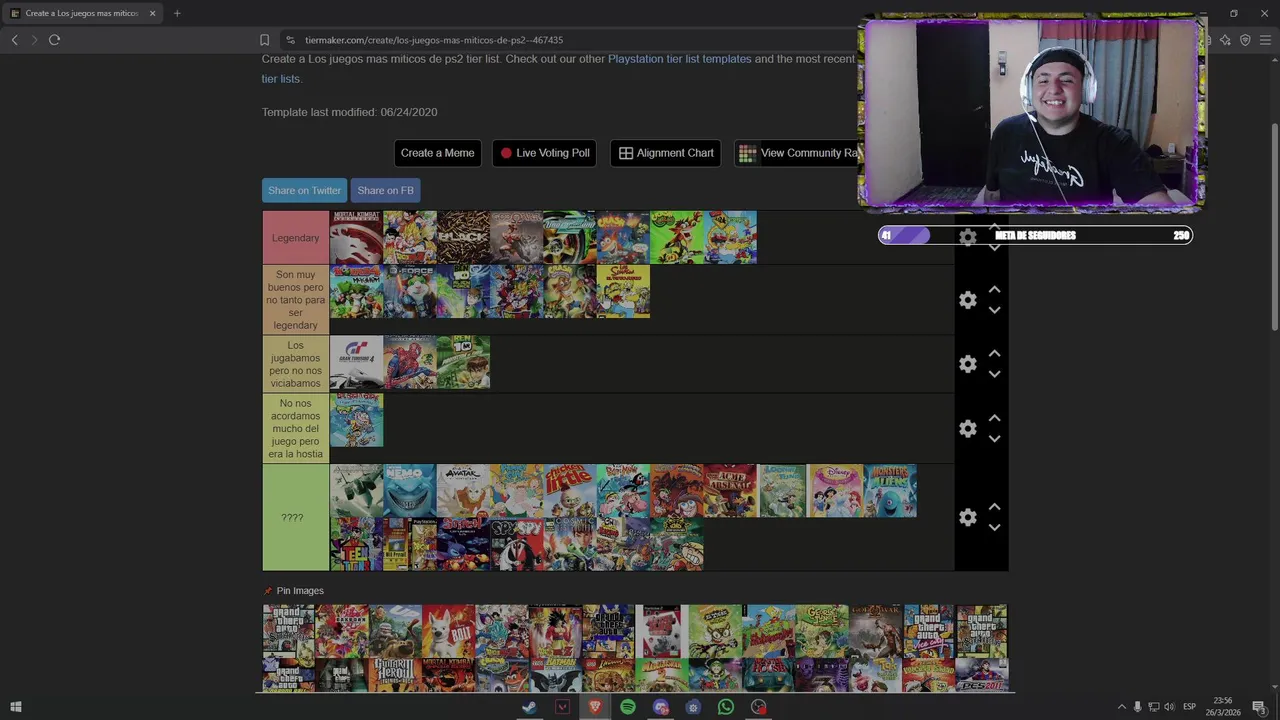The image size is (1280, 720).
Task: Open settings gear for the Legendary tier
Action: tap(967, 237)
